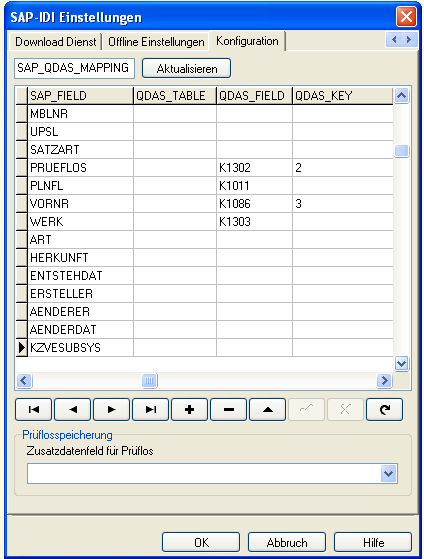Click the QDAS_KEY column header
Viewport: 424px width, 559px height.
pyautogui.click(x=343, y=96)
